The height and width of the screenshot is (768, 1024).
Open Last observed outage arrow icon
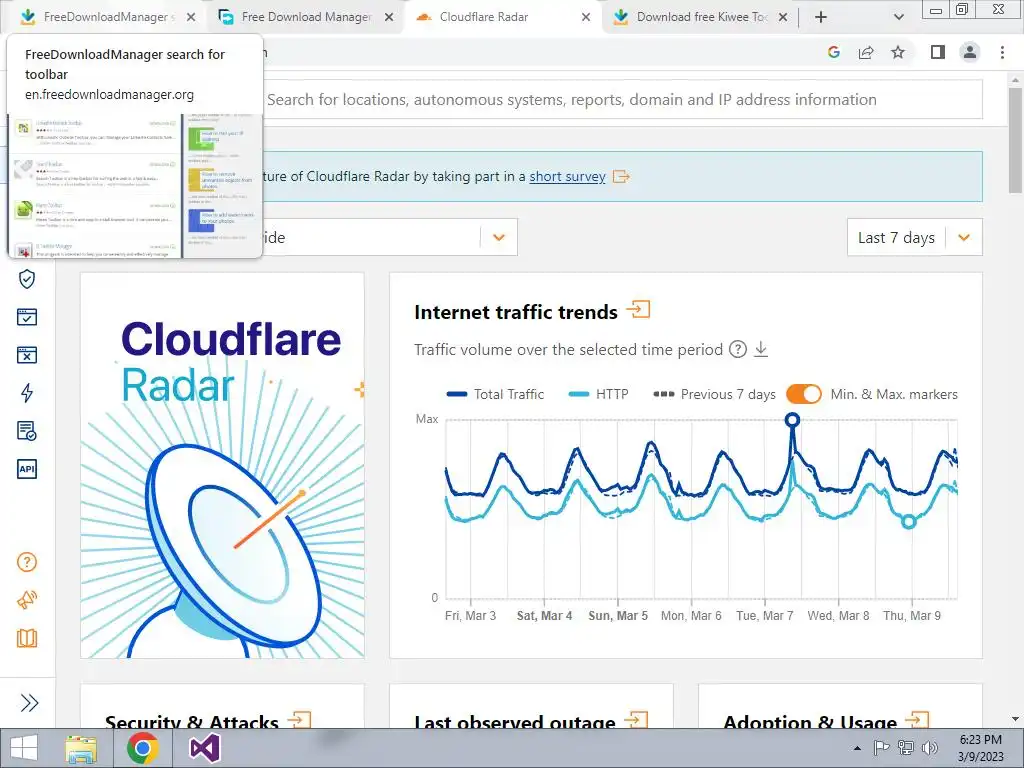click(636, 720)
